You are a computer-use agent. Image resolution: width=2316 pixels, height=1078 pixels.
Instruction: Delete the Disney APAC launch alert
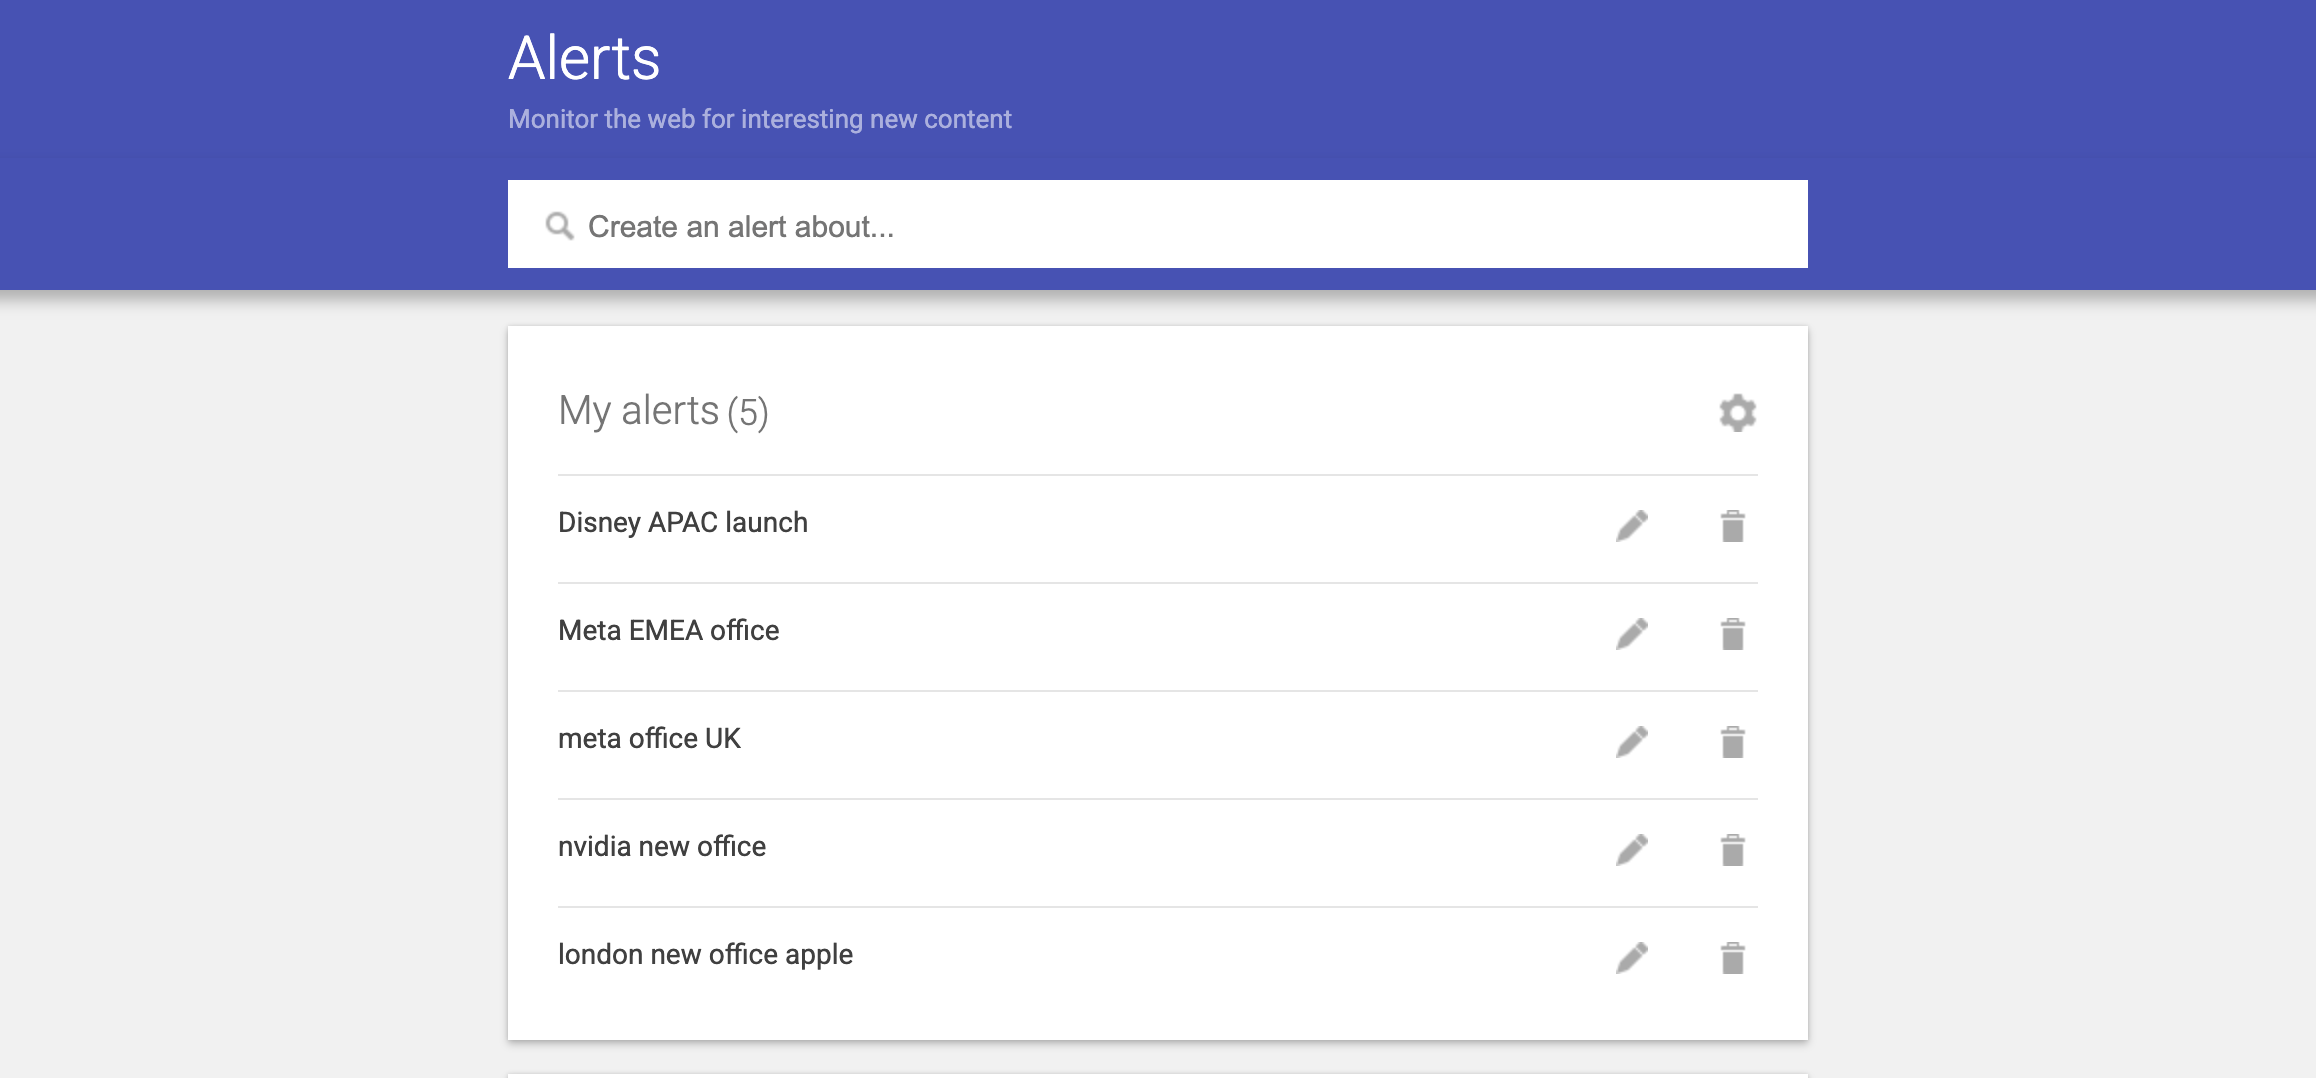[1732, 524]
